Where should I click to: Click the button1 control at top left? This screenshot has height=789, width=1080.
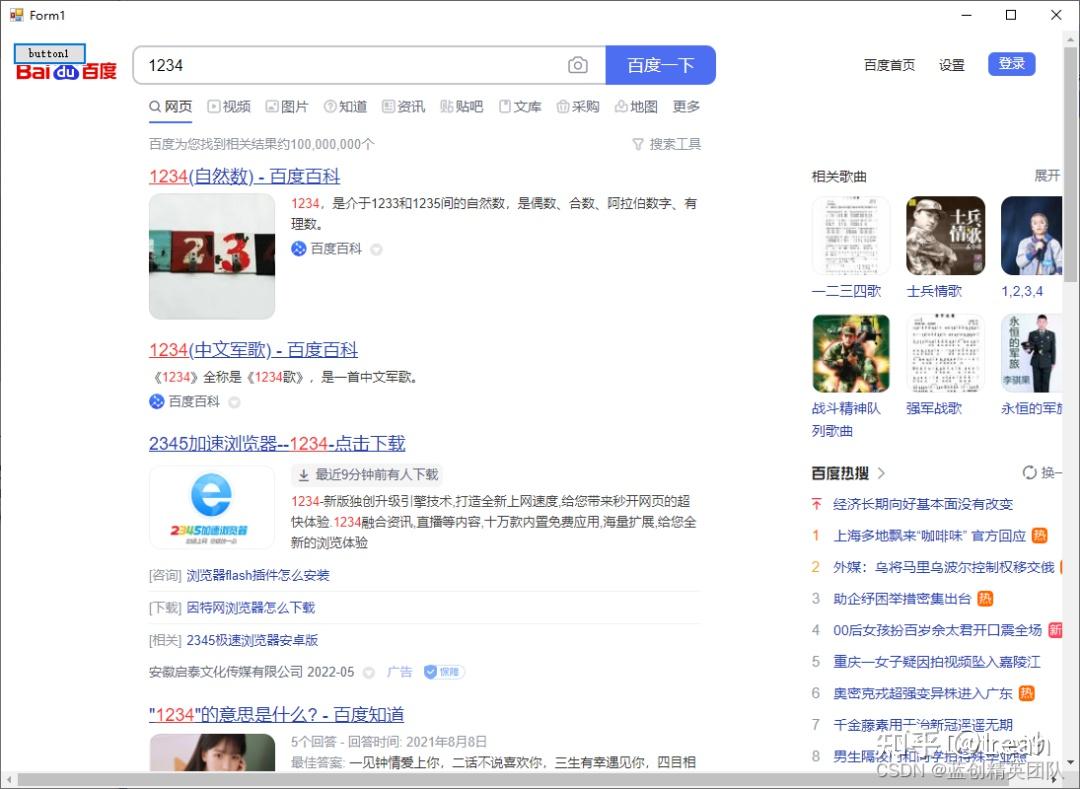pos(48,53)
